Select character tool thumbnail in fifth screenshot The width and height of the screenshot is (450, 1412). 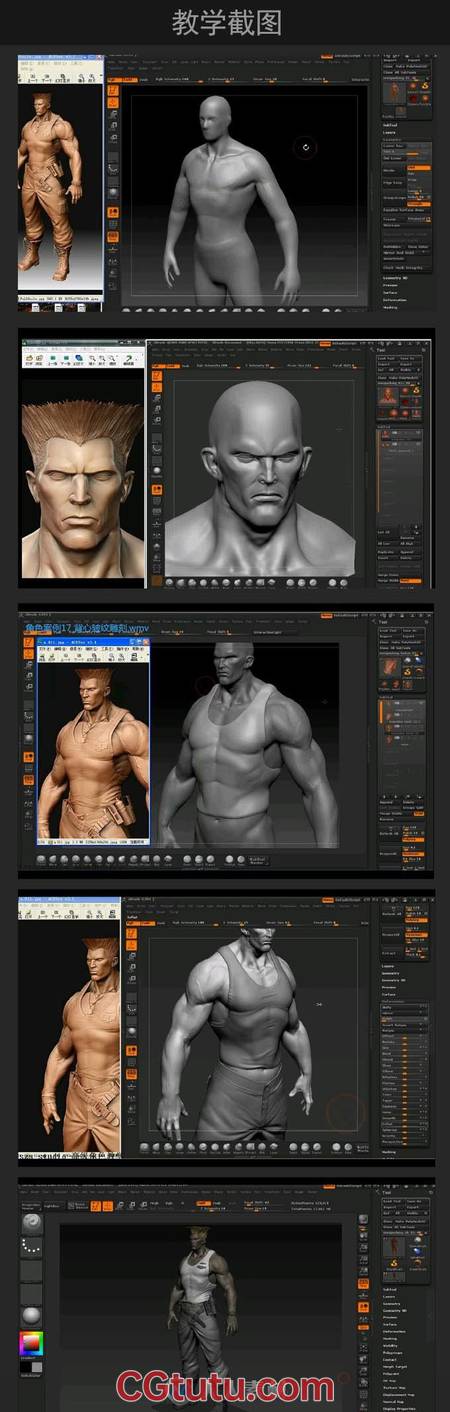pyautogui.click(x=394, y=1246)
